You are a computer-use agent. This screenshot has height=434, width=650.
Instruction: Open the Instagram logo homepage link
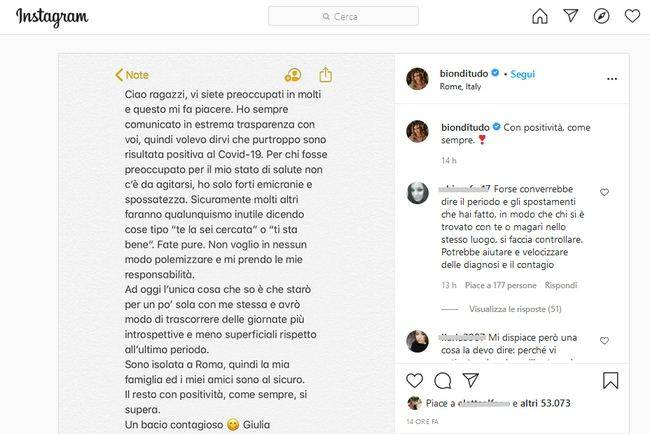[52, 17]
